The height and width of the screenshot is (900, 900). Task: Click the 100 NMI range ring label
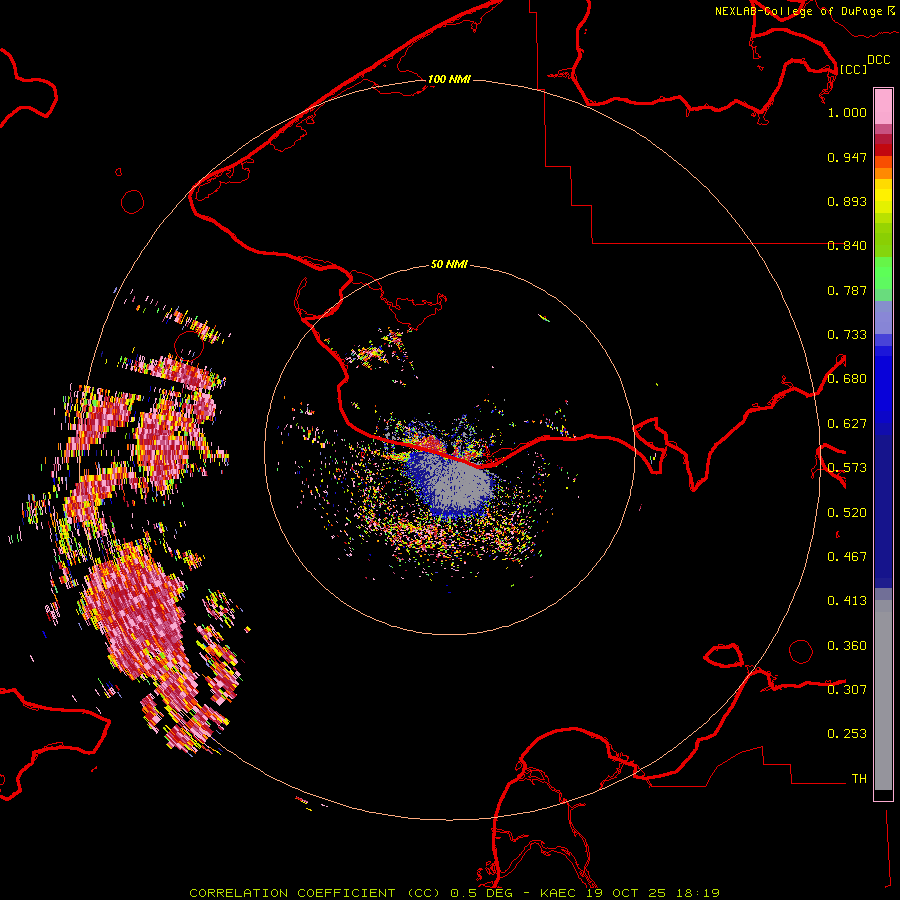click(449, 79)
